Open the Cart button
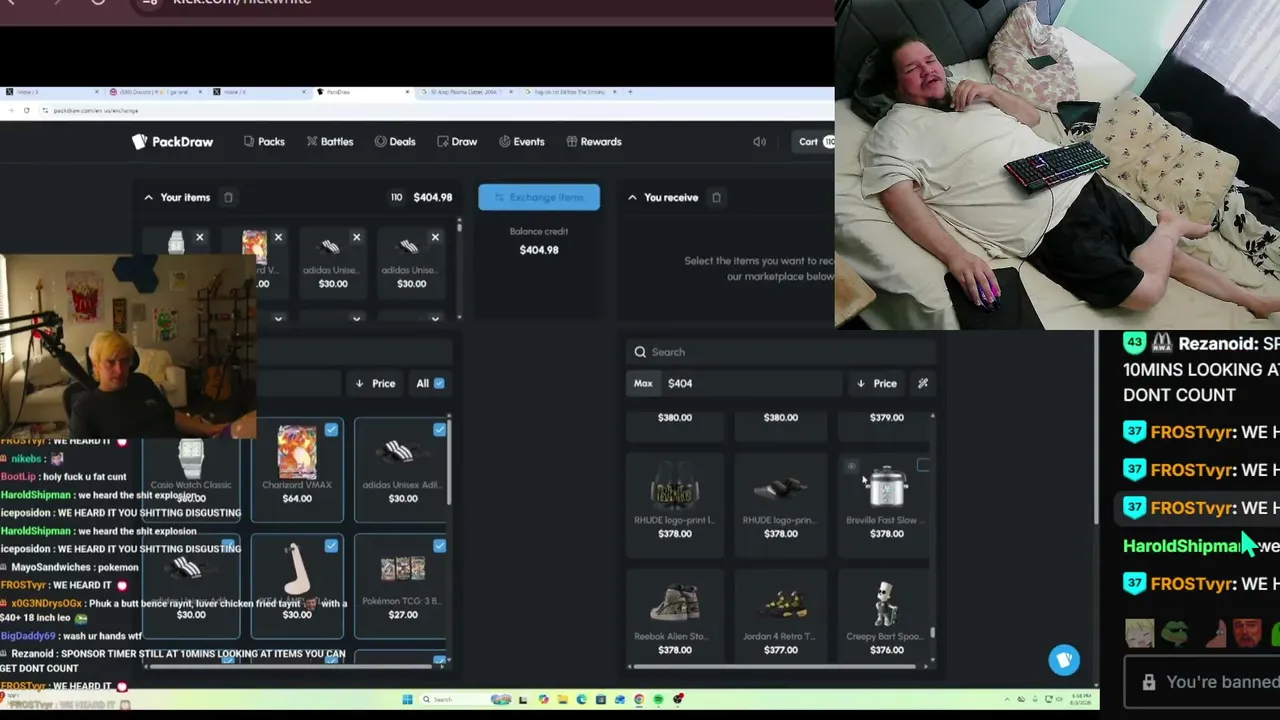This screenshot has height=720, width=1280. point(815,142)
